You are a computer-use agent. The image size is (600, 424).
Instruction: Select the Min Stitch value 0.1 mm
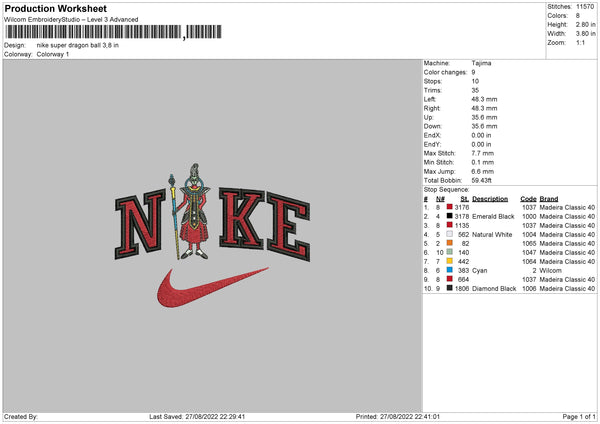[483, 162]
